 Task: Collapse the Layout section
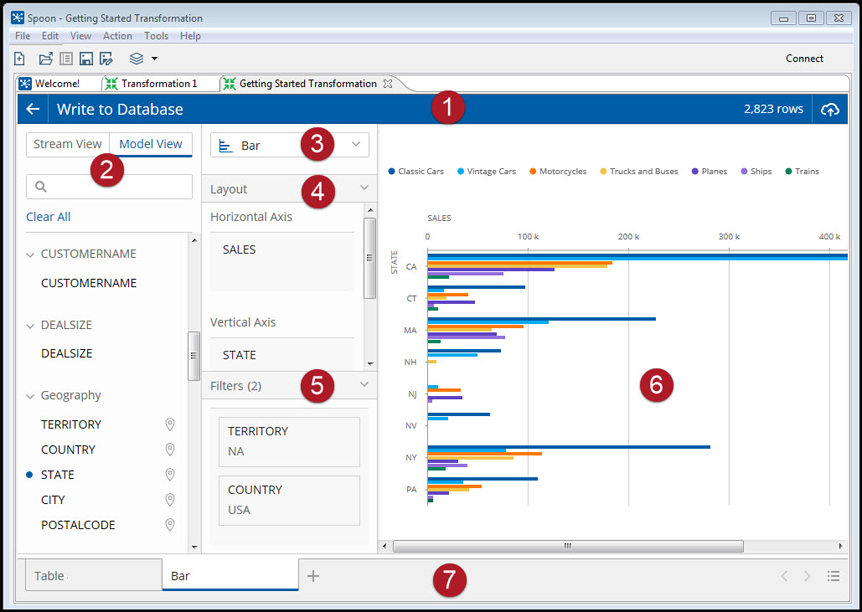tap(364, 188)
